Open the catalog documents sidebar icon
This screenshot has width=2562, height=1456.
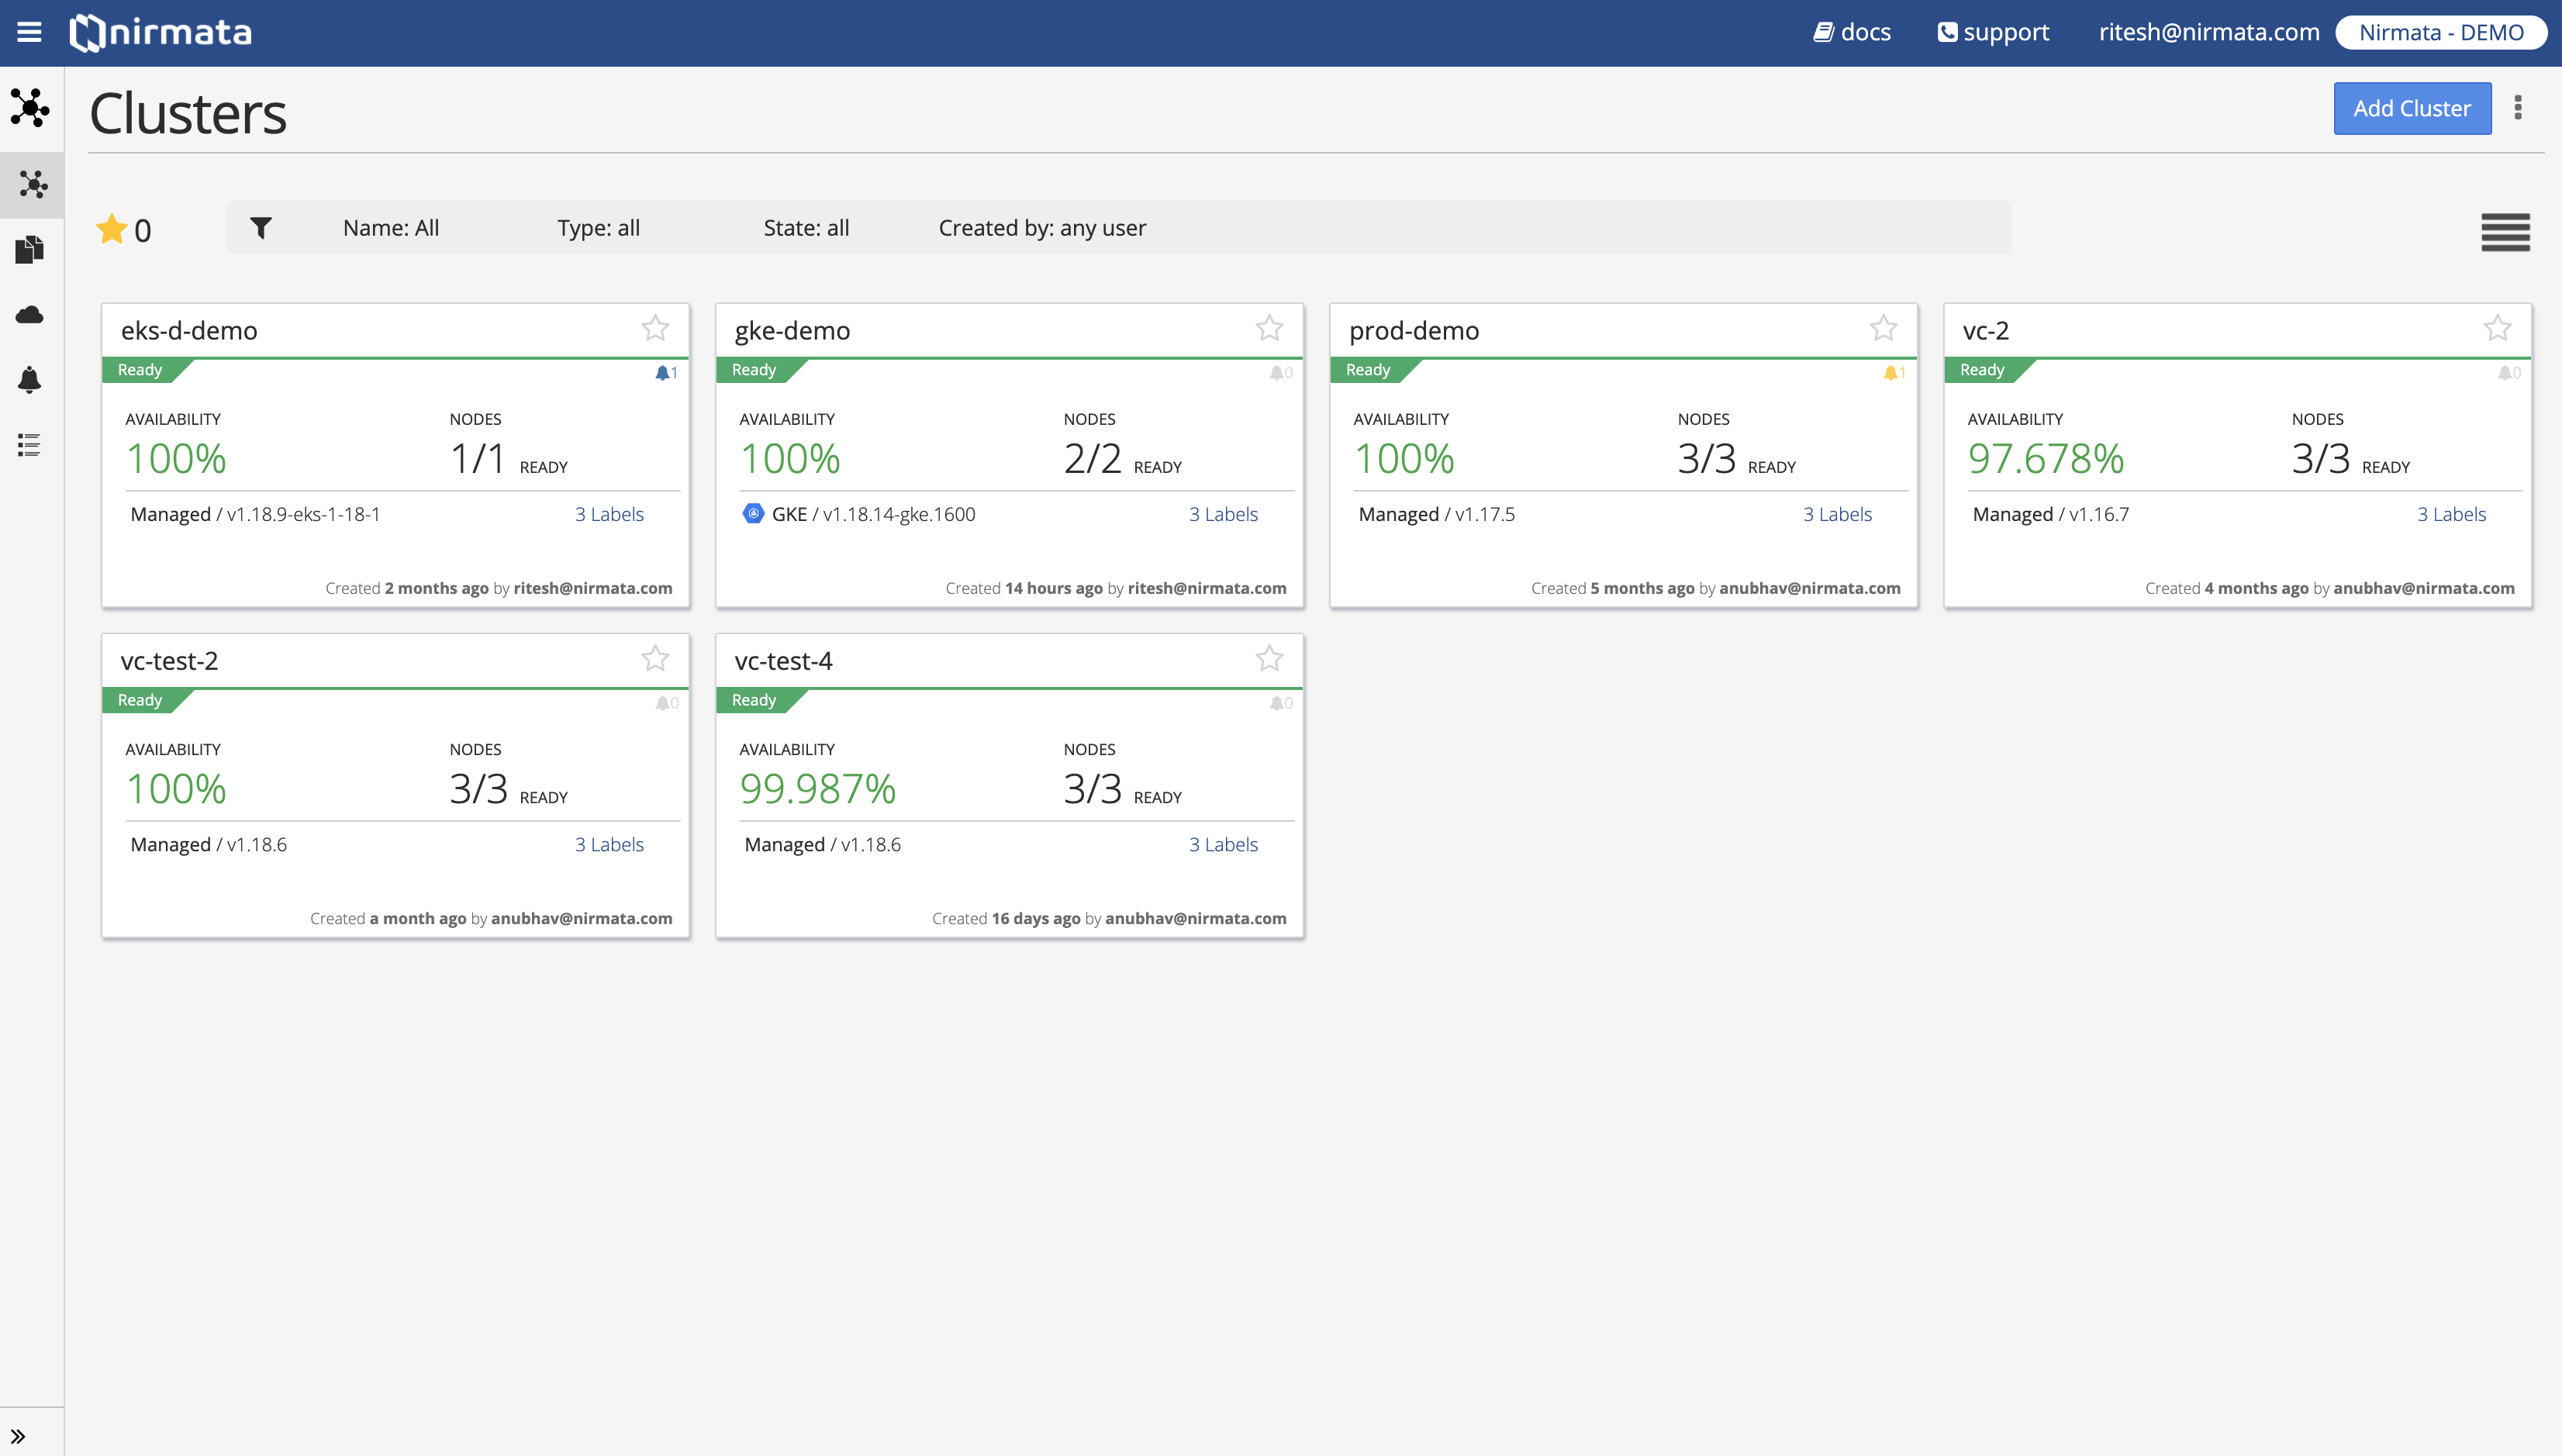point(30,249)
